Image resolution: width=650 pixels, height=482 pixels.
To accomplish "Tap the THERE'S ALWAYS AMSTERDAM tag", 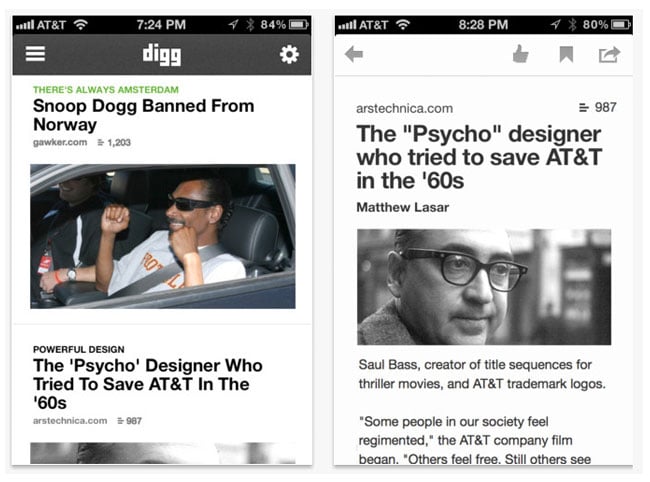I will pyautogui.click(x=106, y=90).
